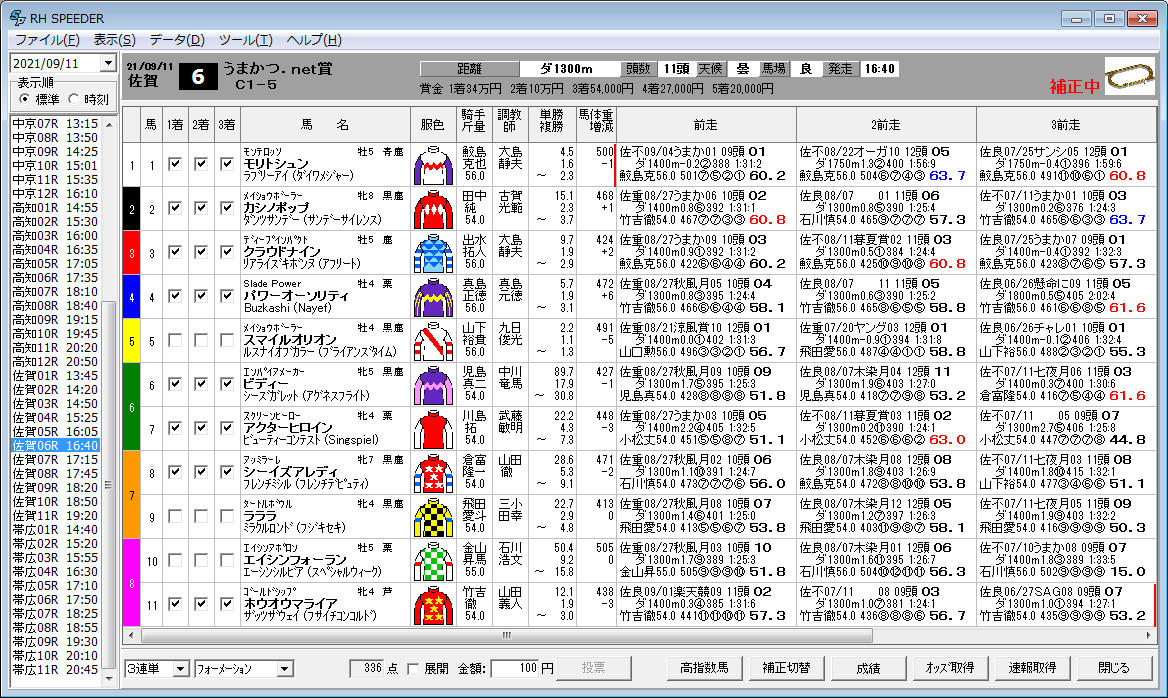Open the ヘルプ menu

pos(314,40)
